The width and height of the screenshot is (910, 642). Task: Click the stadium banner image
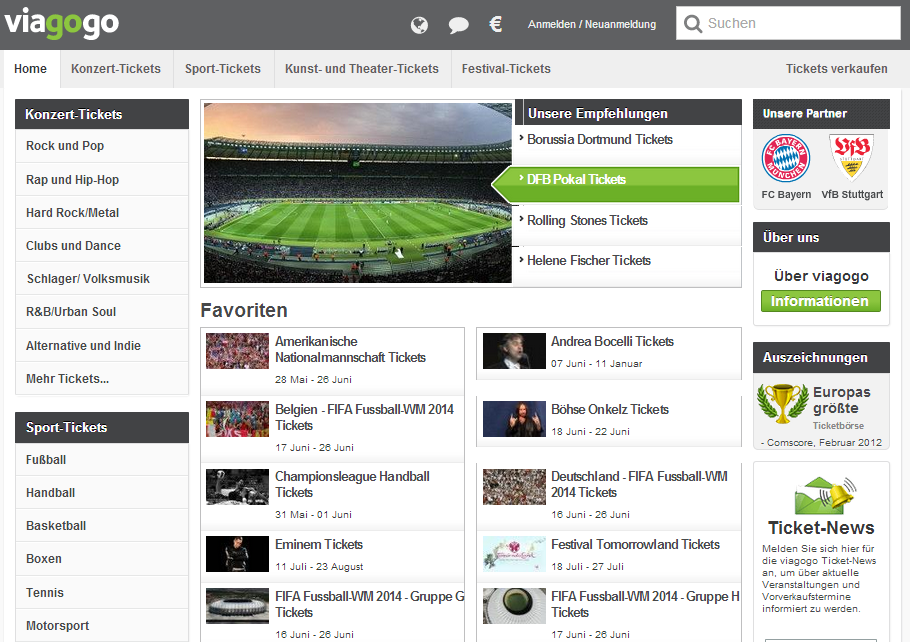point(358,193)
